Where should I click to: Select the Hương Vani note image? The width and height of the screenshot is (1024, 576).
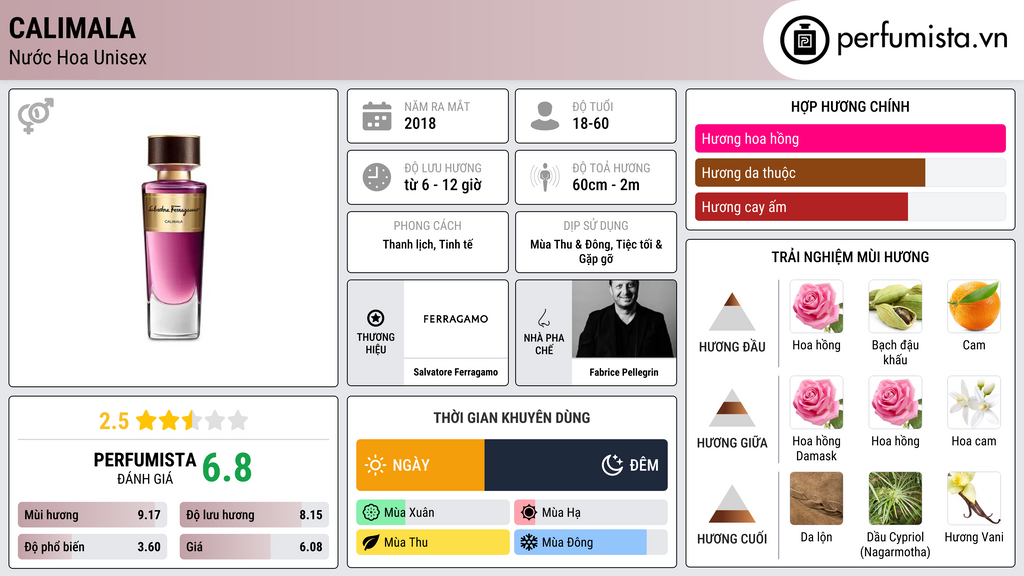[x=974, y=498]
